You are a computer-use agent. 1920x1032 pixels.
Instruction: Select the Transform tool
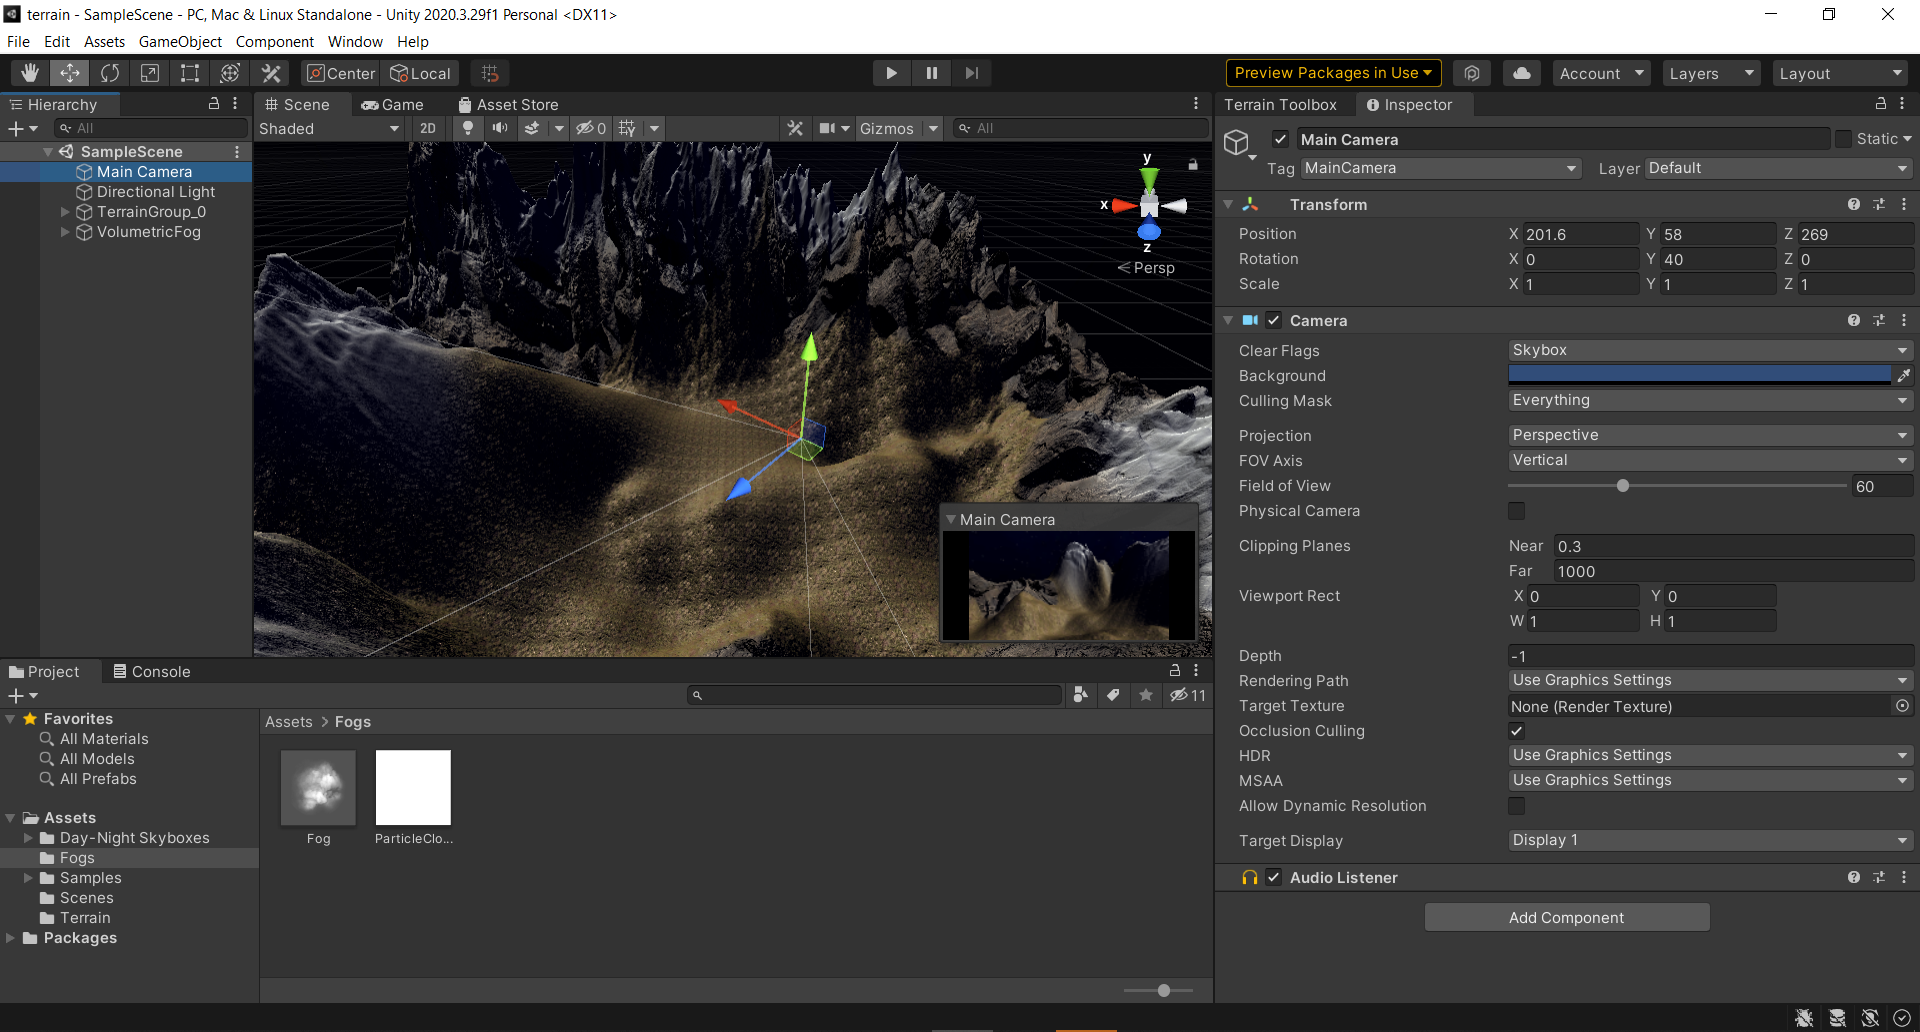pyautogui.click(x=230, y=73)
